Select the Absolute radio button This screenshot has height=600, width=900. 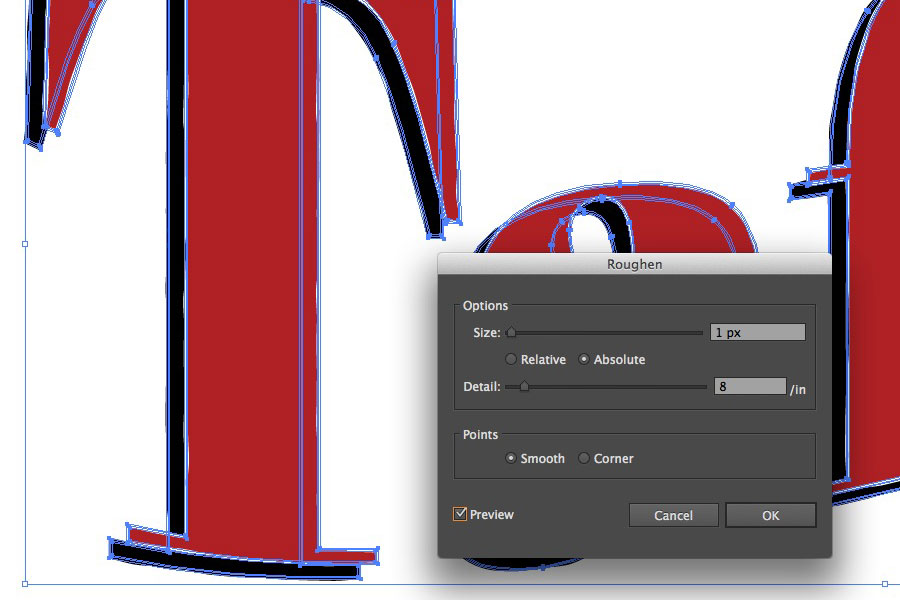coord(583,359)
